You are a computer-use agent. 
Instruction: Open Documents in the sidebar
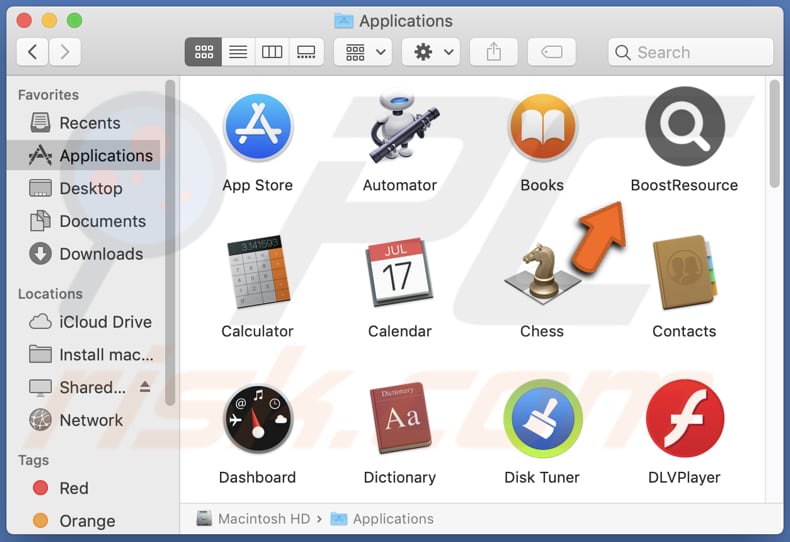tap(84, 221)
